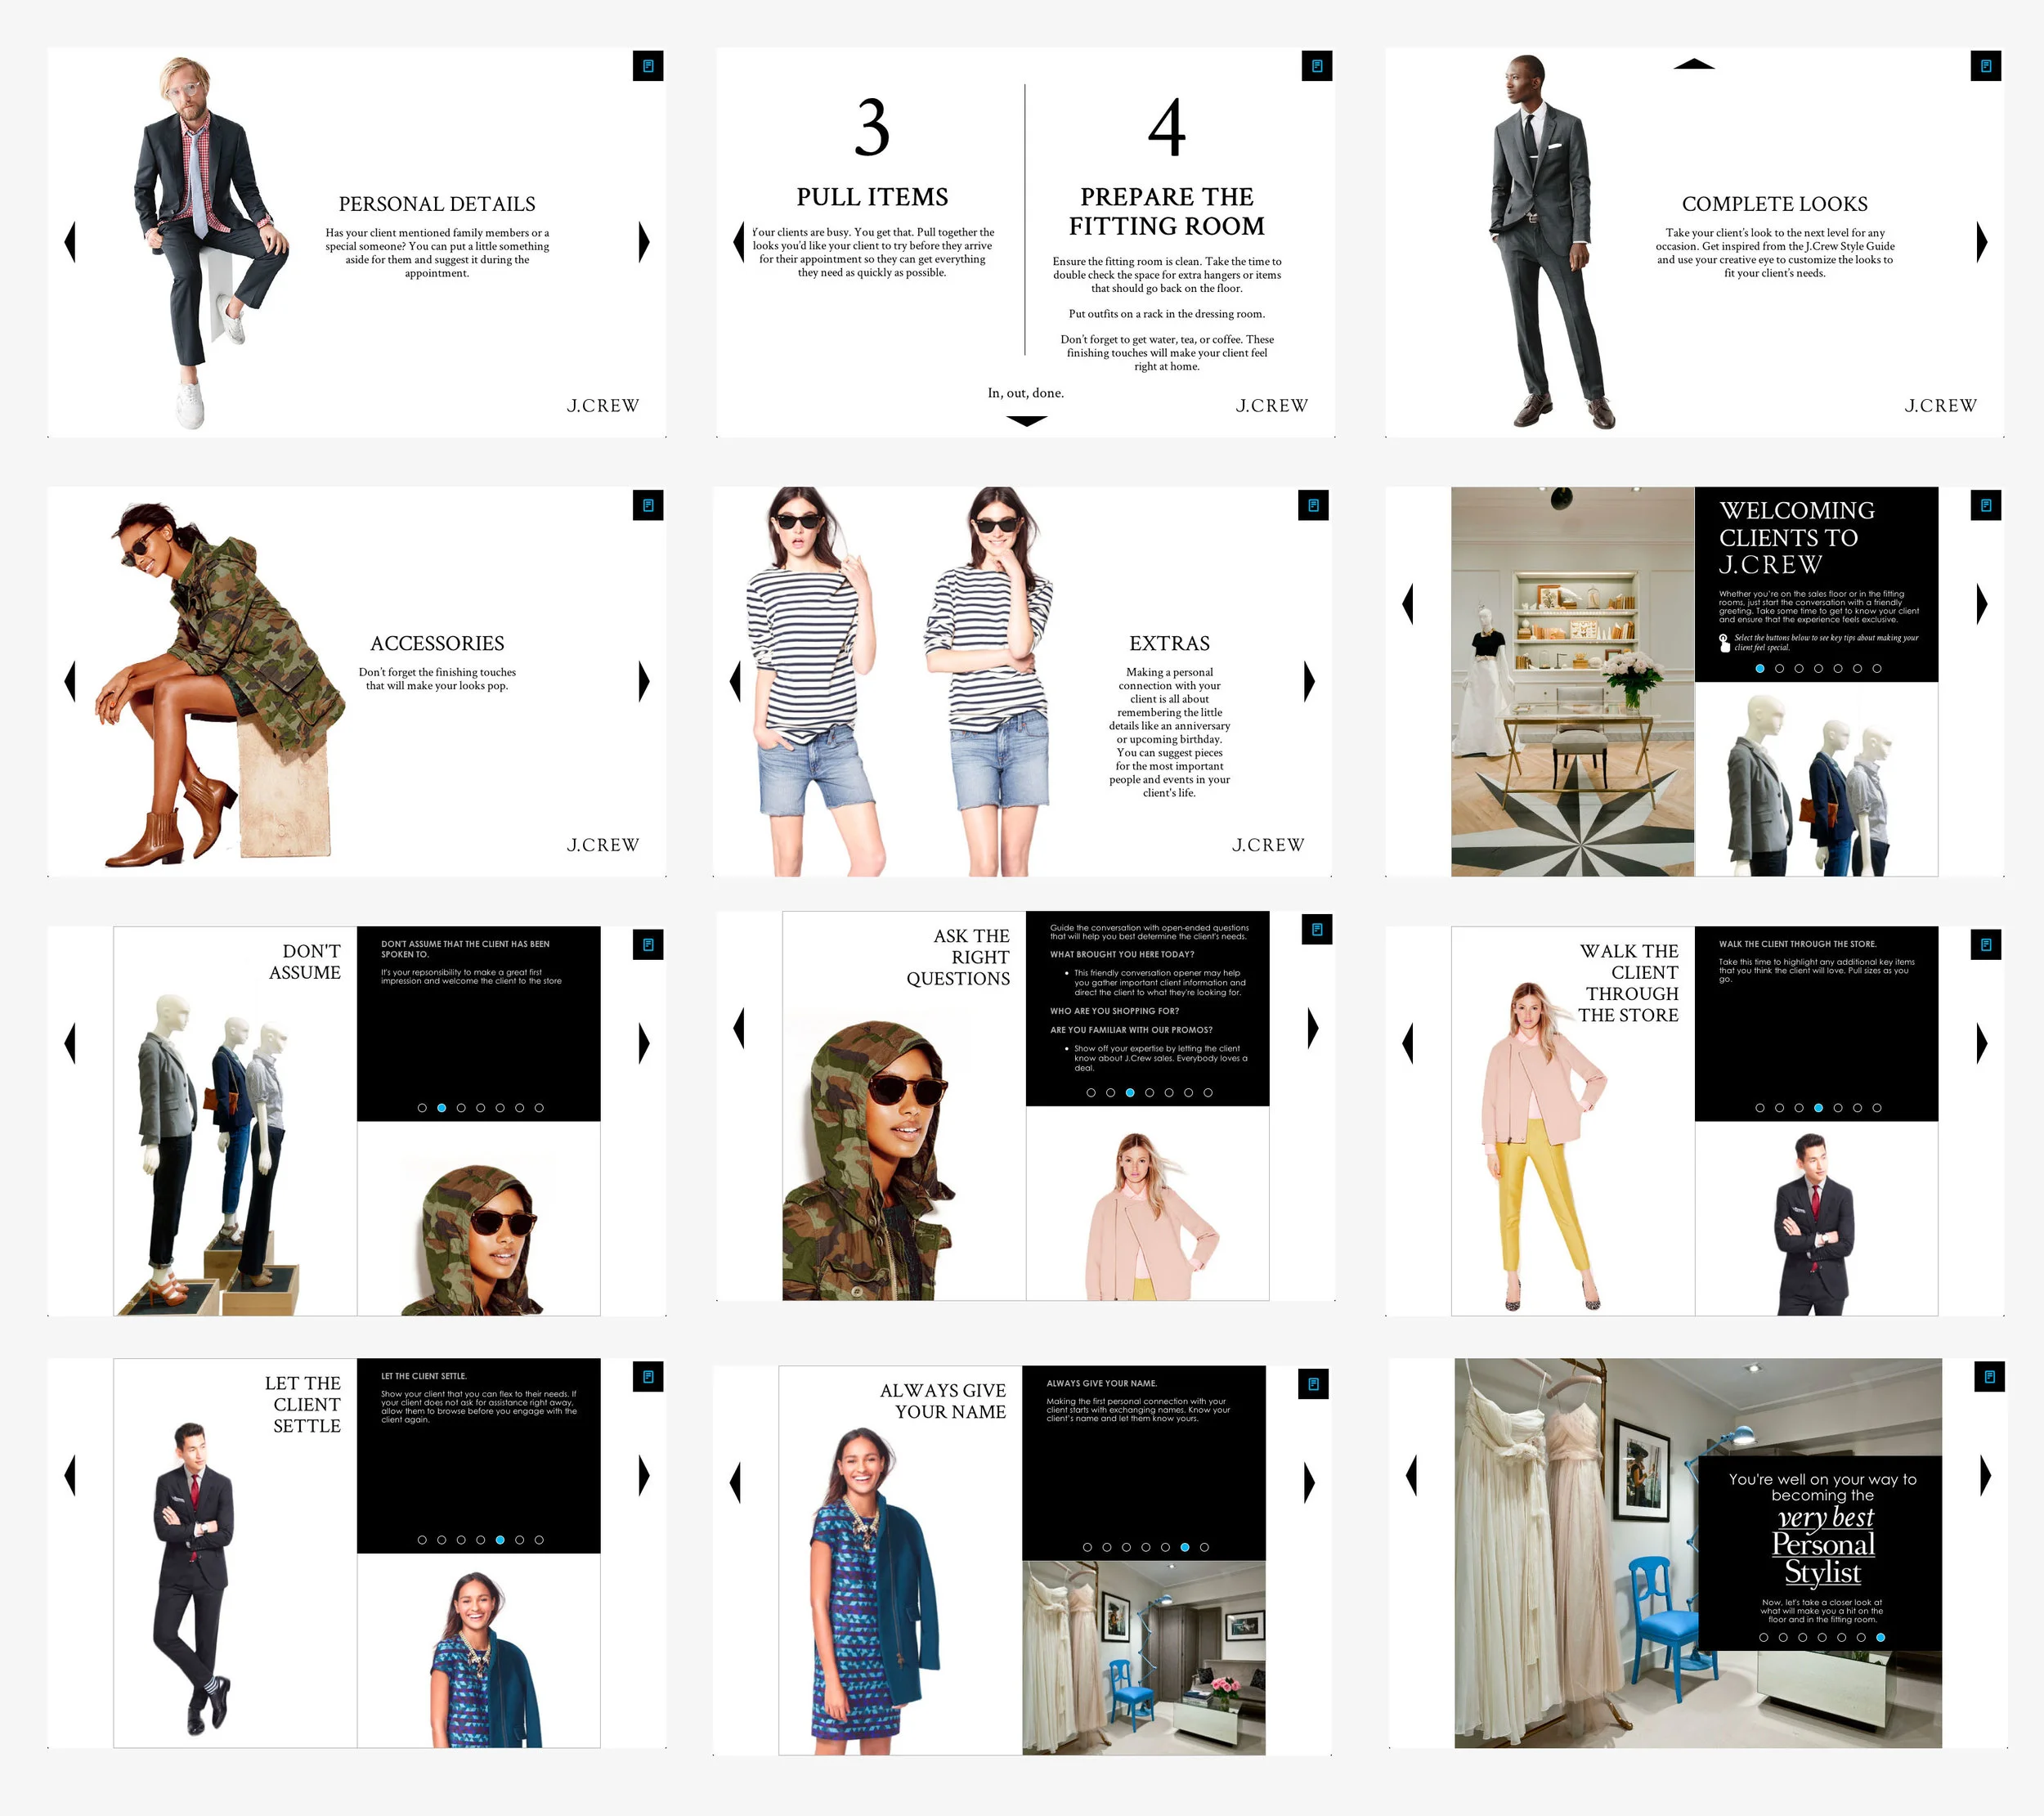The height and width of the screenshot is (1816, 2044).
Task: Select highlighted dot on Ask the Right Questions slide
Action: [x=1130, y=1093]
